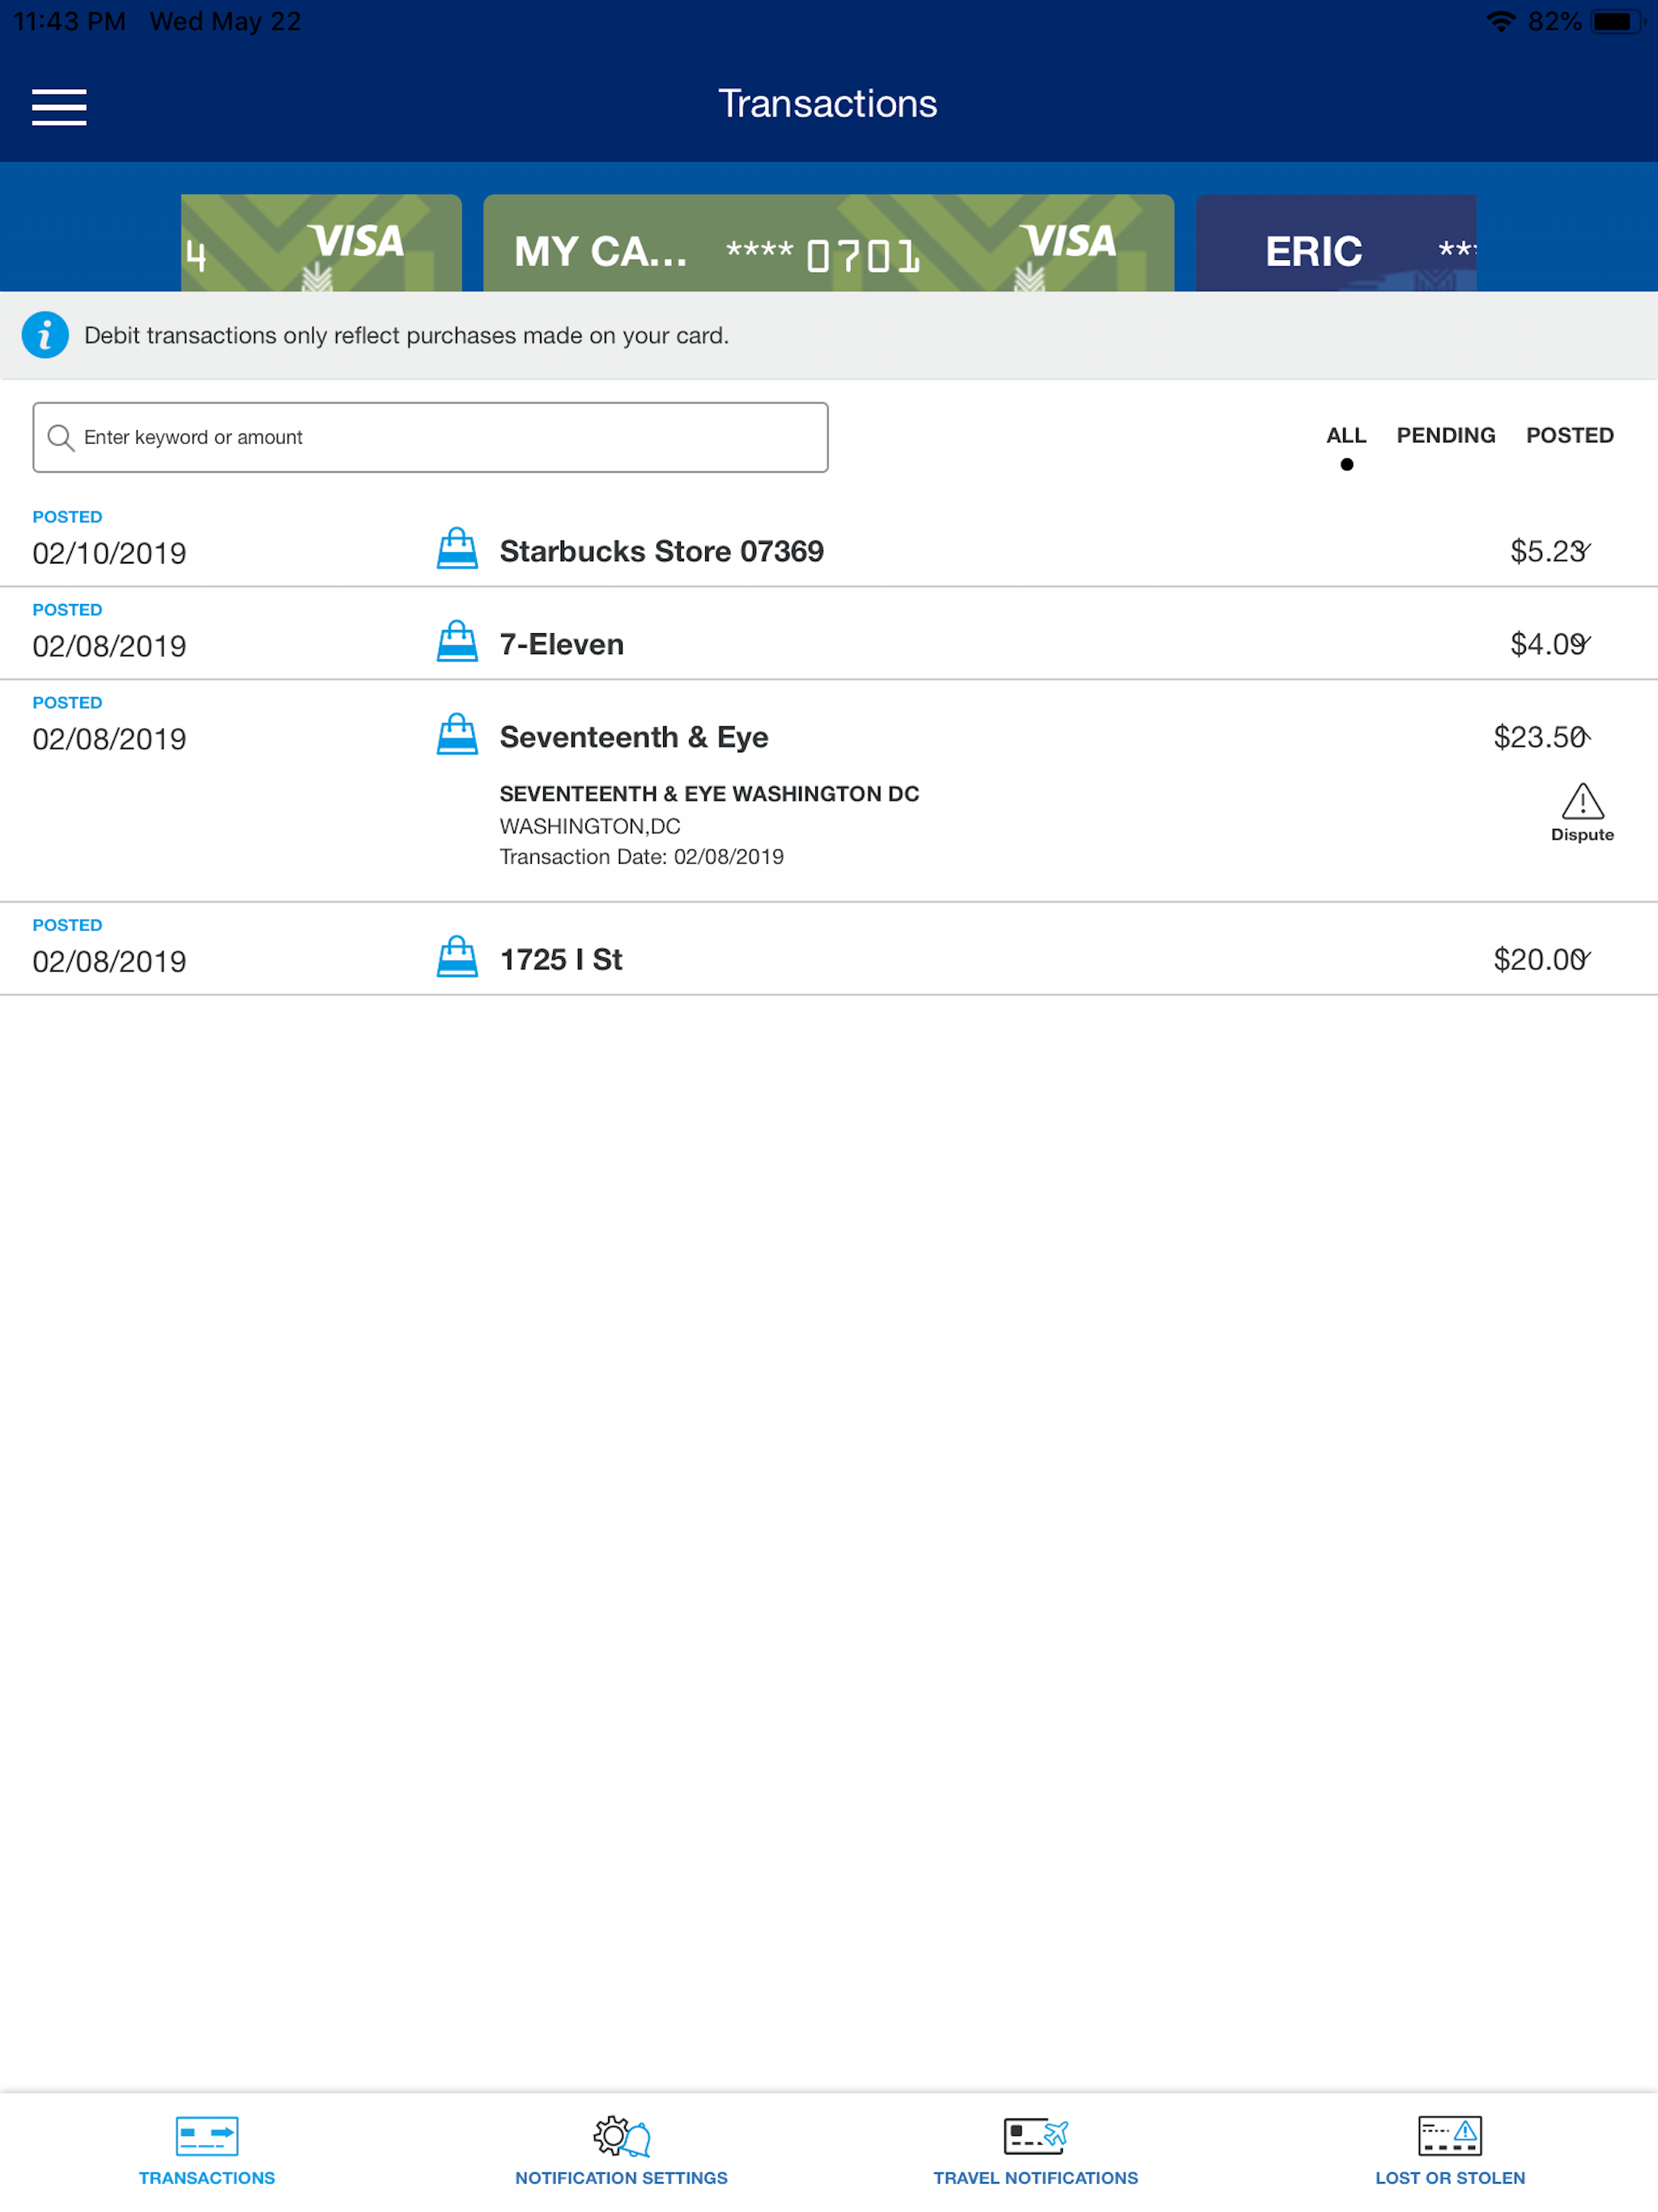The width and height of the screenshot is (1658, 2212).
Task: Click the Transaction Date: 02/08/2019 detail
Action: pyautogui.click(x=641, y=857)
